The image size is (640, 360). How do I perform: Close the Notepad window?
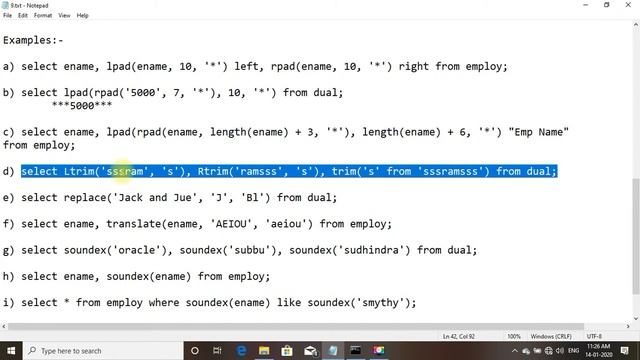coord(628,5)
